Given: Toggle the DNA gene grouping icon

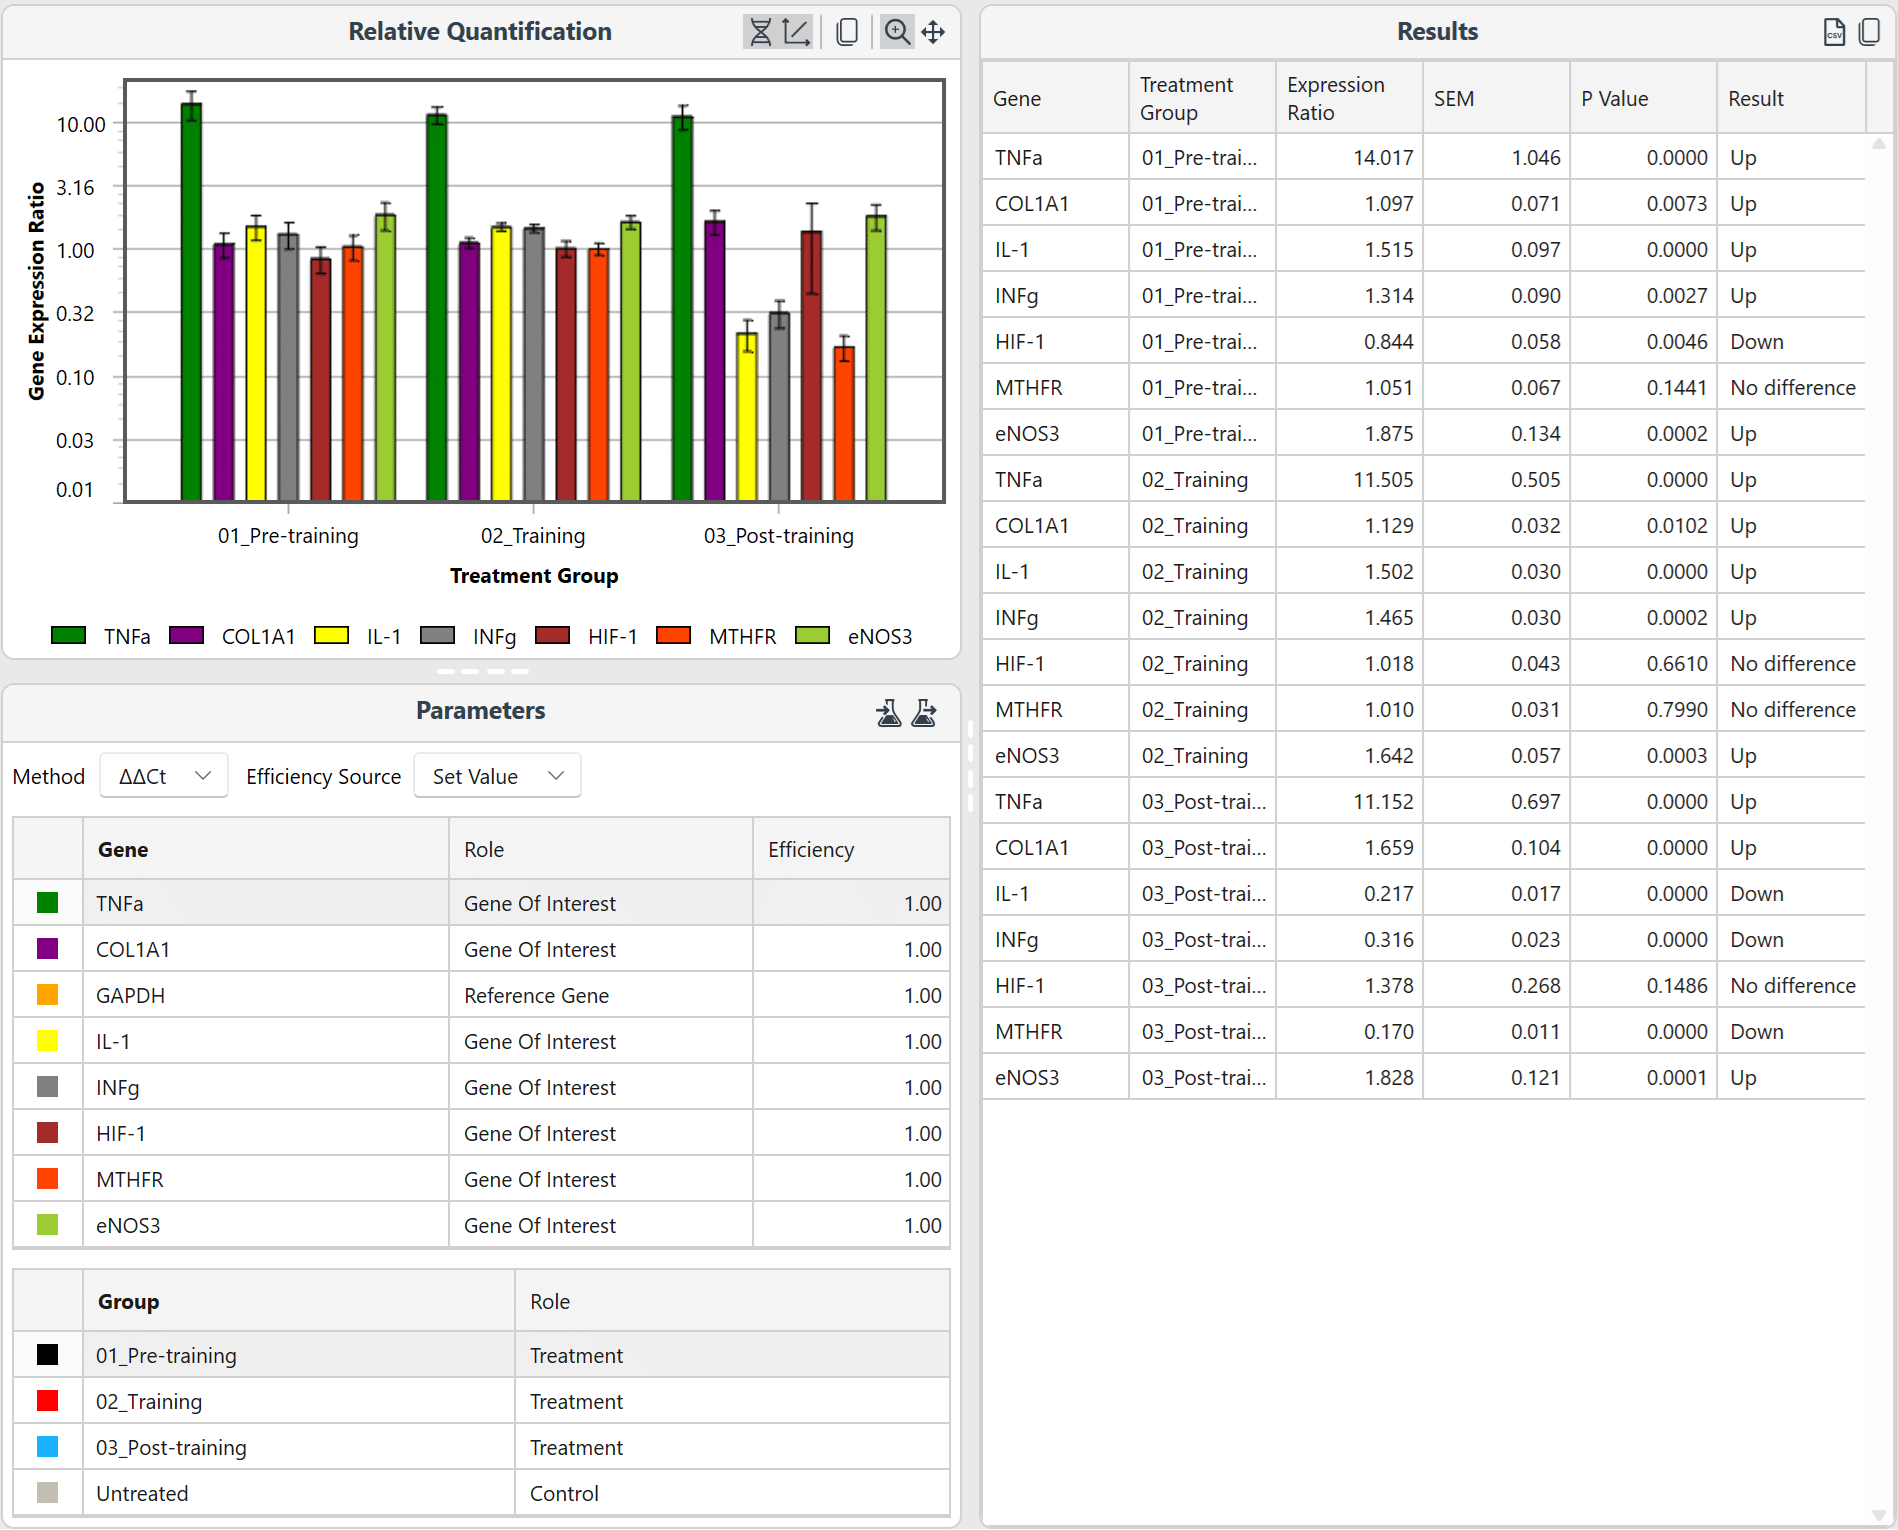Looking at the screenshot, I should tap(761, 32).
